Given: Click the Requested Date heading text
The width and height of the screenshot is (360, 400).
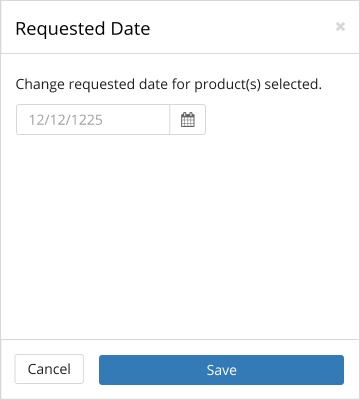Looking at the screenshot, I should 83,29.
